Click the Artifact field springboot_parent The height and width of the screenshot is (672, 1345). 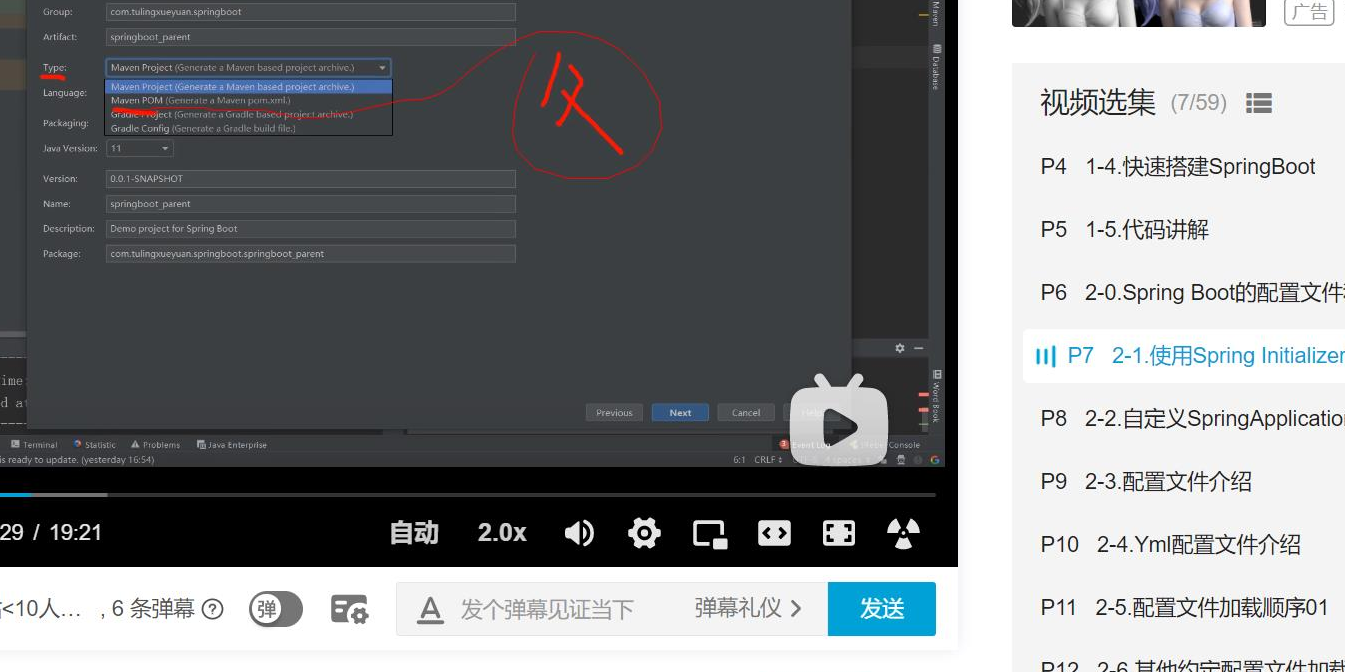click(311, 37)
